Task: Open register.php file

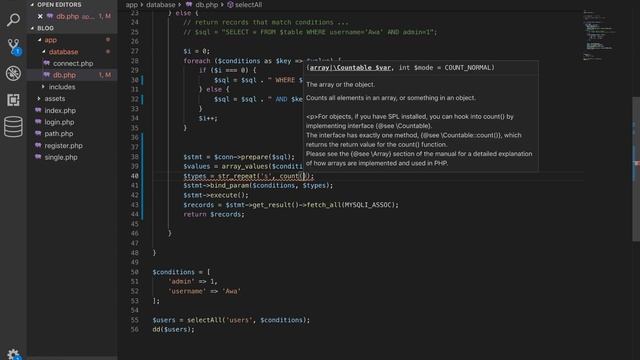Action: [63, 146]
